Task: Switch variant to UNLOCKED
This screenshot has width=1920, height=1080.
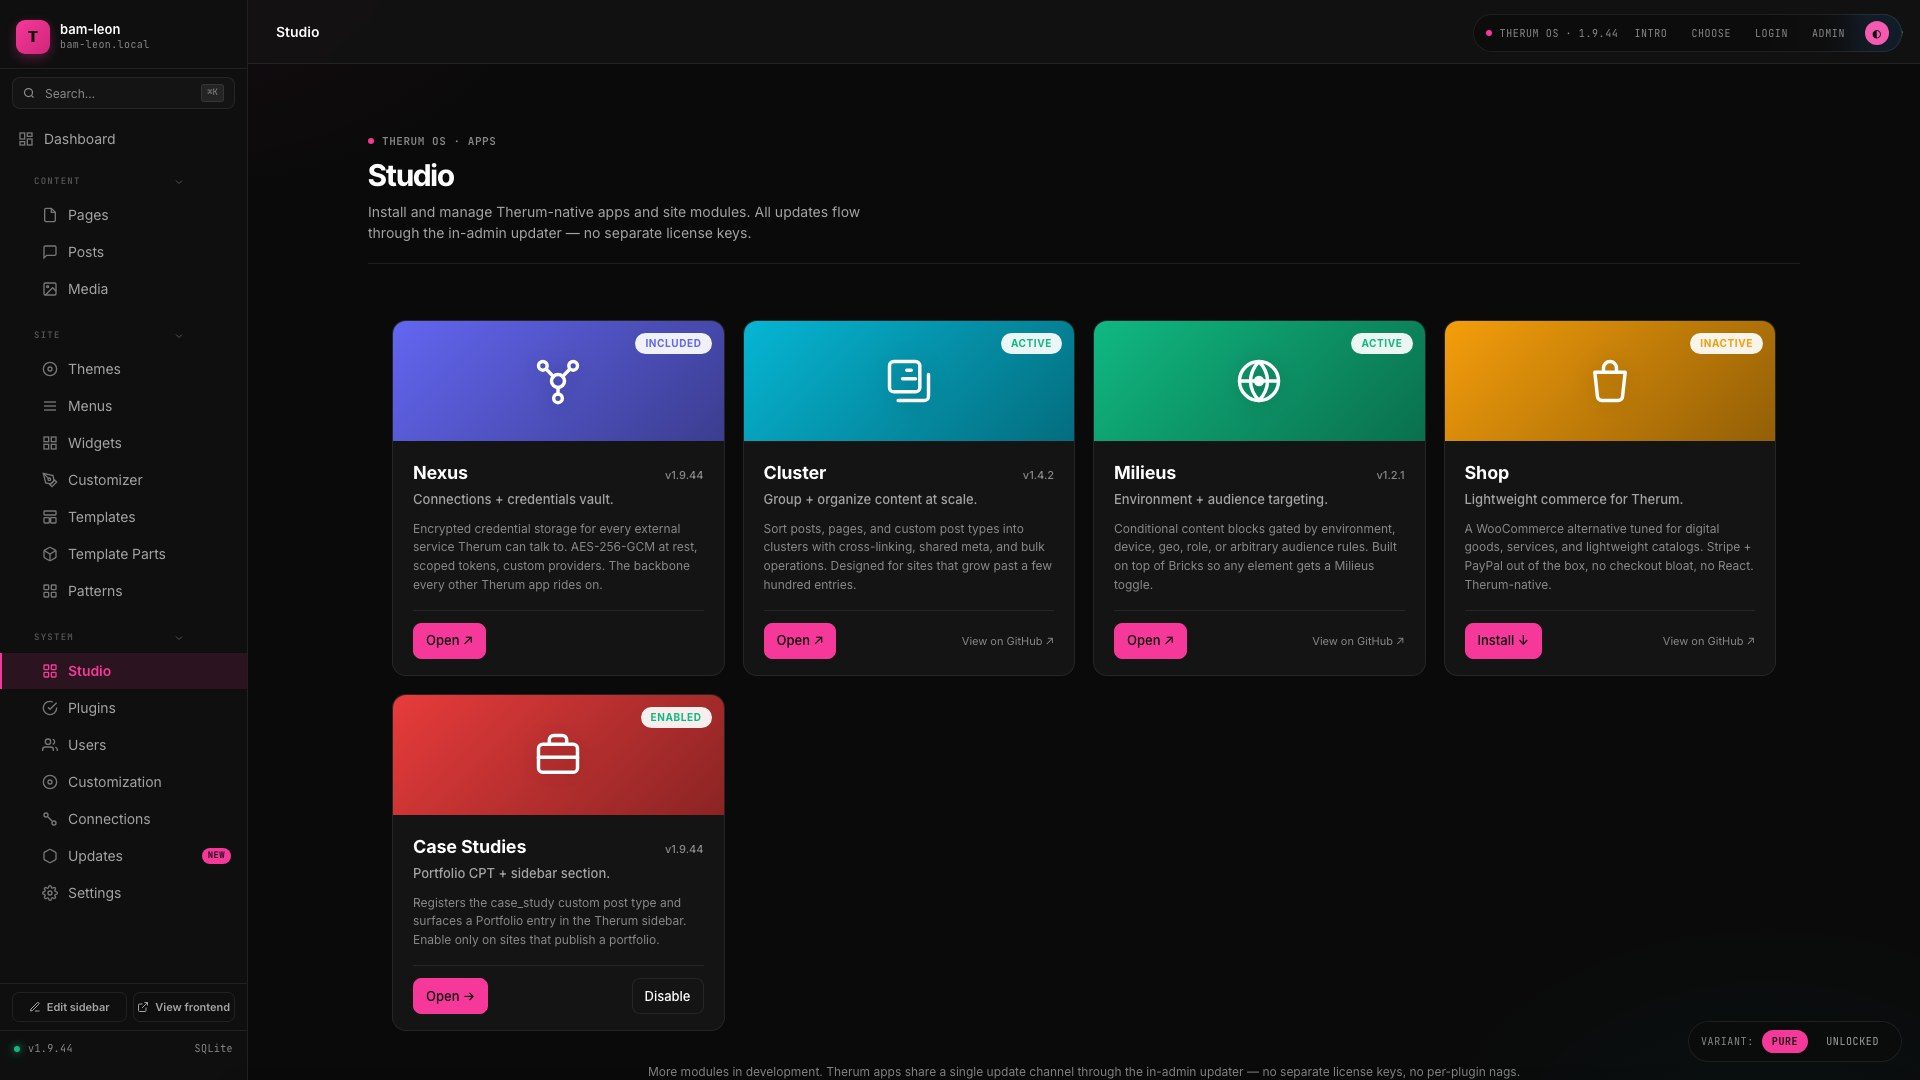Action: coord(1852,1041)
